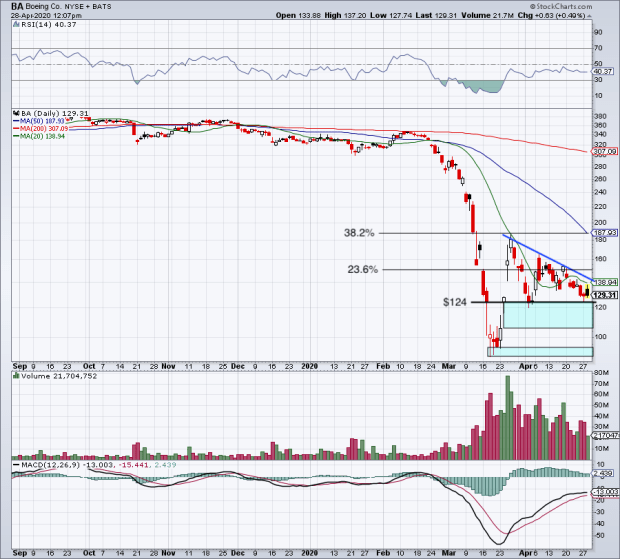Click the RSI line icon before RSI(14)
Viewport: 620px width, 559px height.
pyautogui.click(x=16, y=25)
